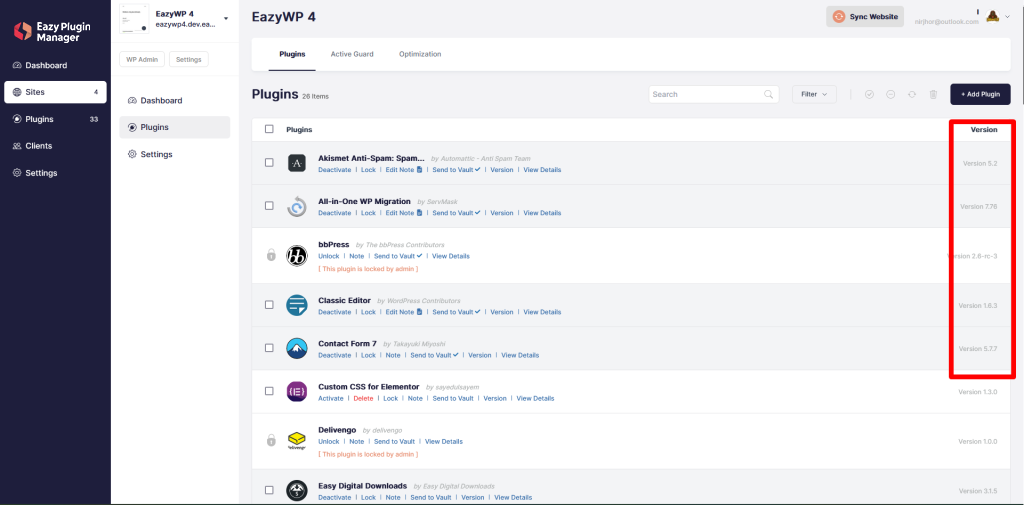Click the Edit Note document icon for Akismet
The image size is (1024, 505).
tap(420, 170)
